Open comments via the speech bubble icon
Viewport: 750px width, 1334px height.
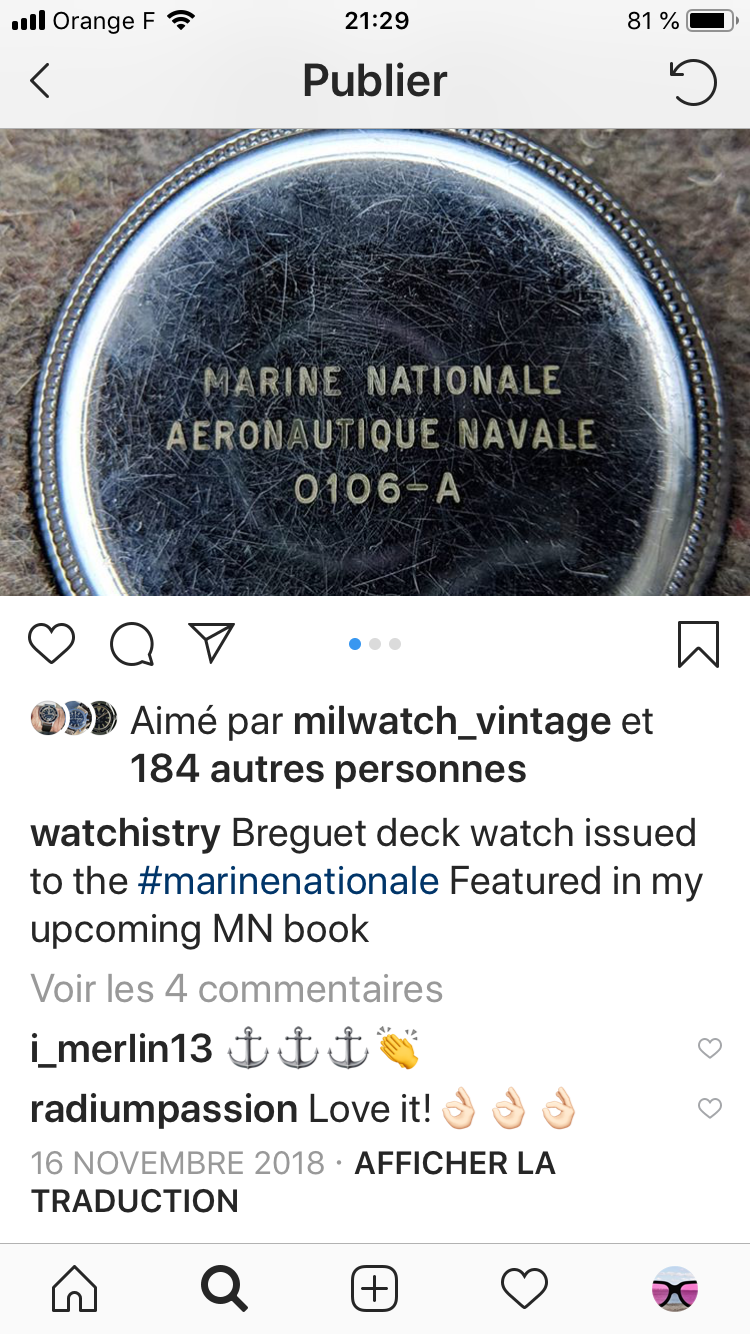point(132,644)
